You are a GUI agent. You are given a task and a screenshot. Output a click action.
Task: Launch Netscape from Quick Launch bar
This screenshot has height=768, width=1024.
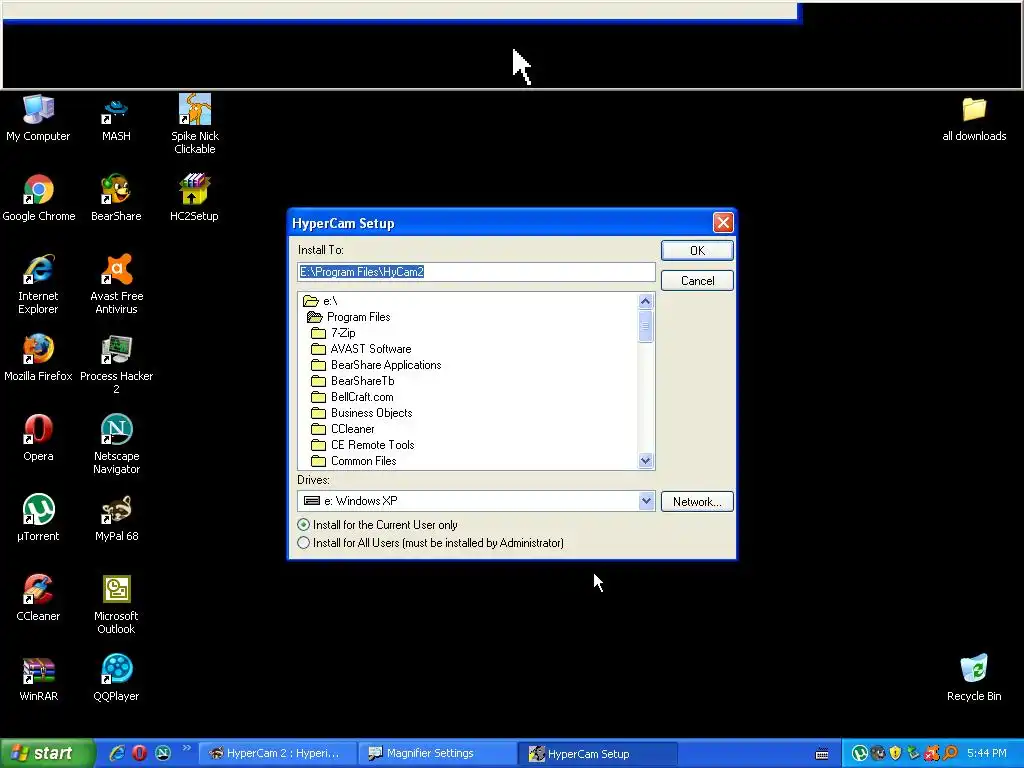[163, 753]
